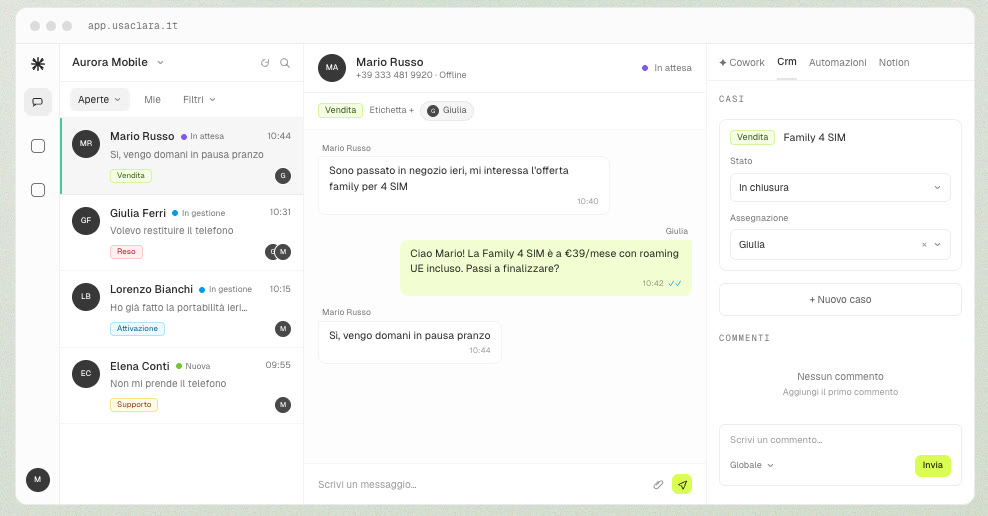Select the Crm tab
988x516 pixels.
click(786, 62)
